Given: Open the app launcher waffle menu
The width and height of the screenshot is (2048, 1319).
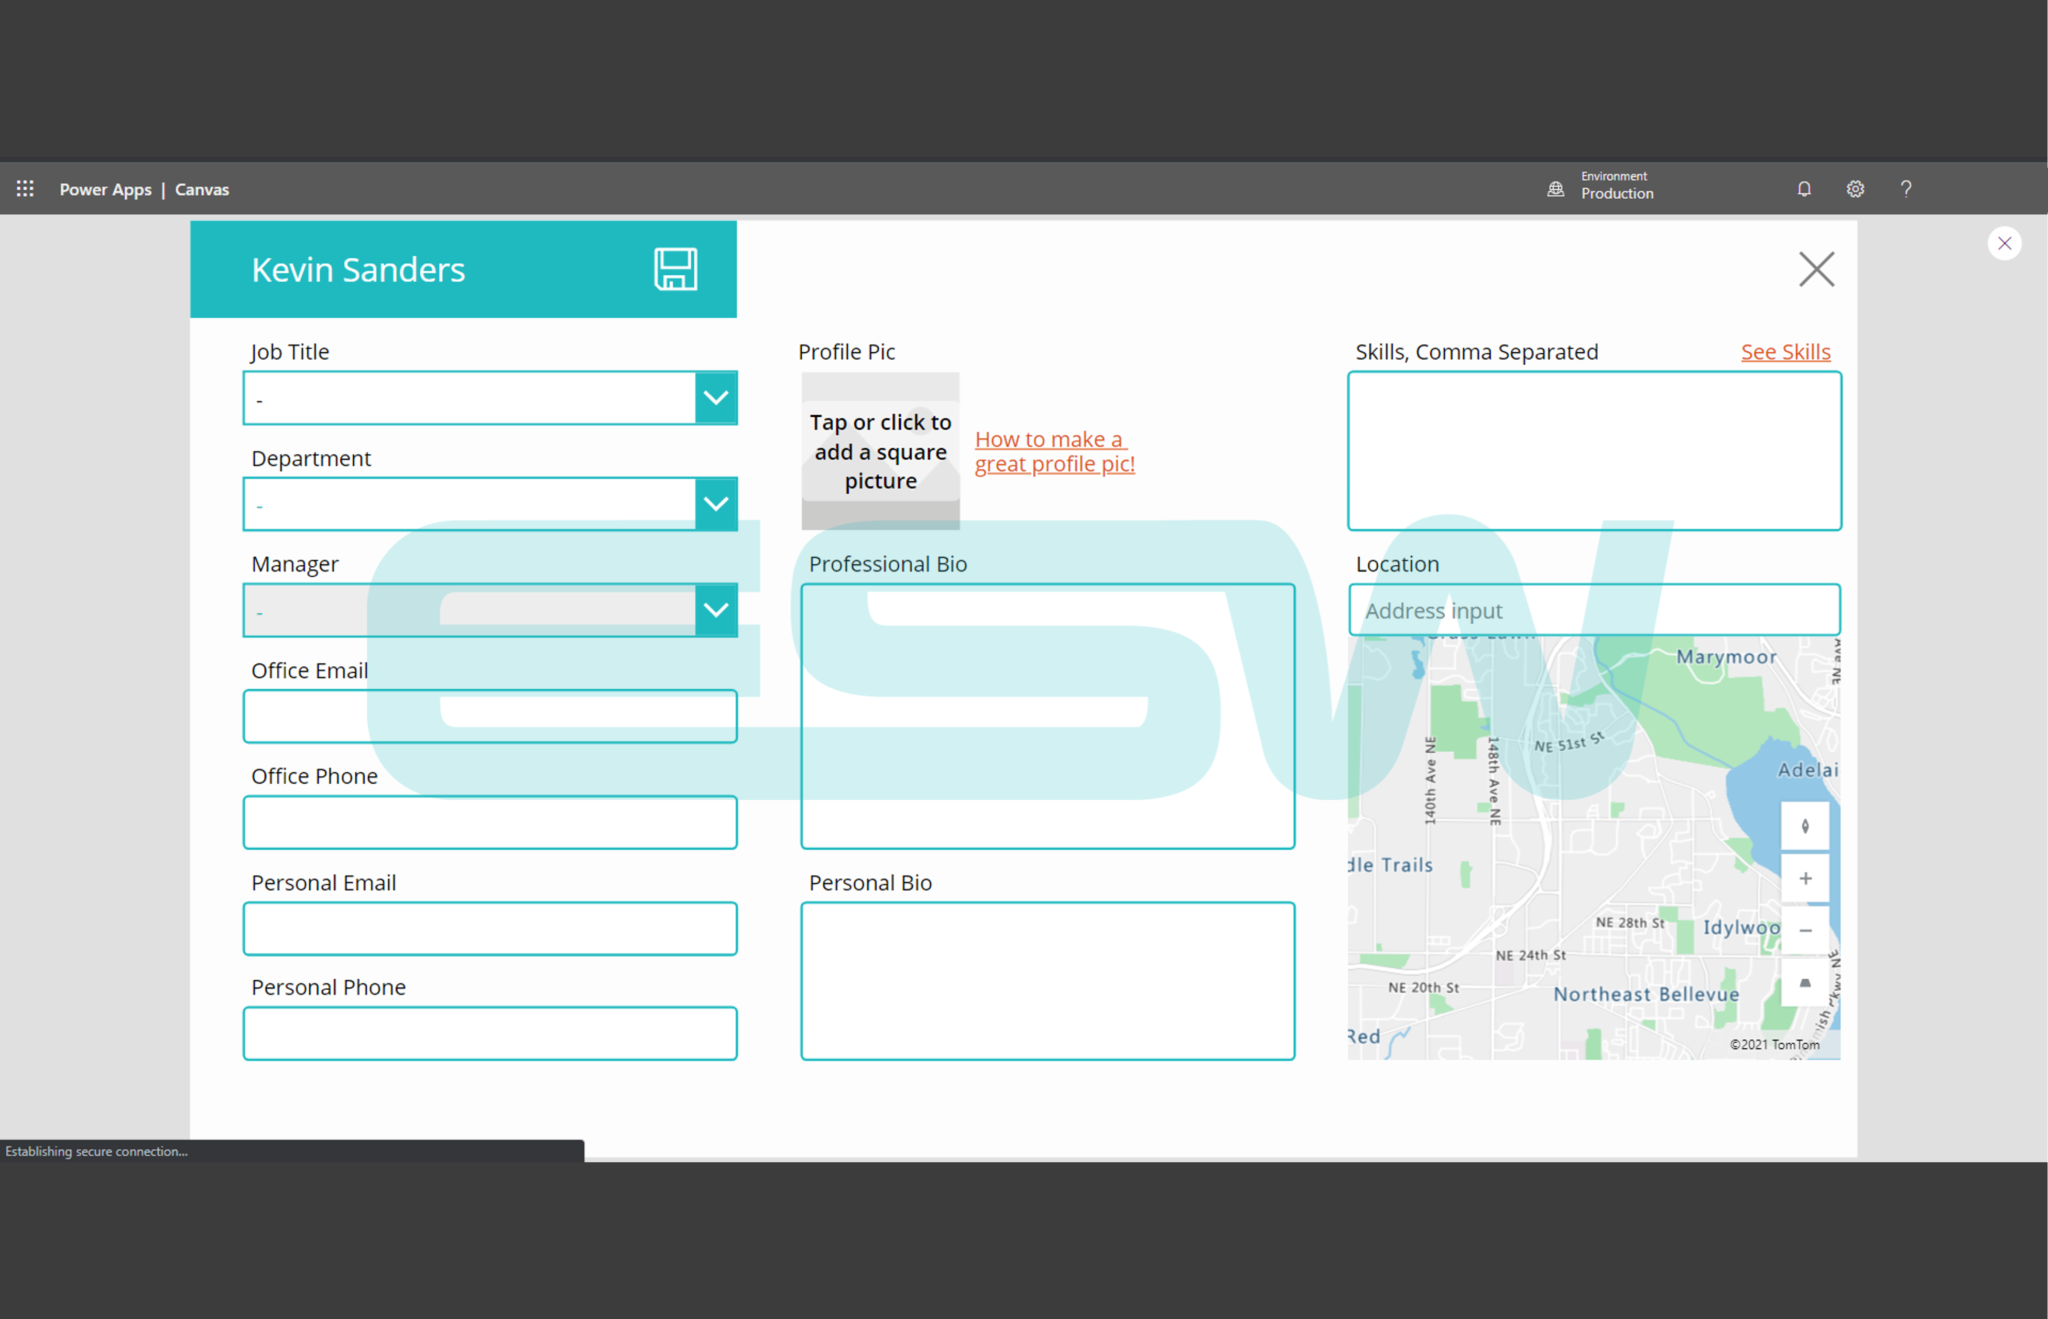Looking at the screenshot, I should point(24,188).
